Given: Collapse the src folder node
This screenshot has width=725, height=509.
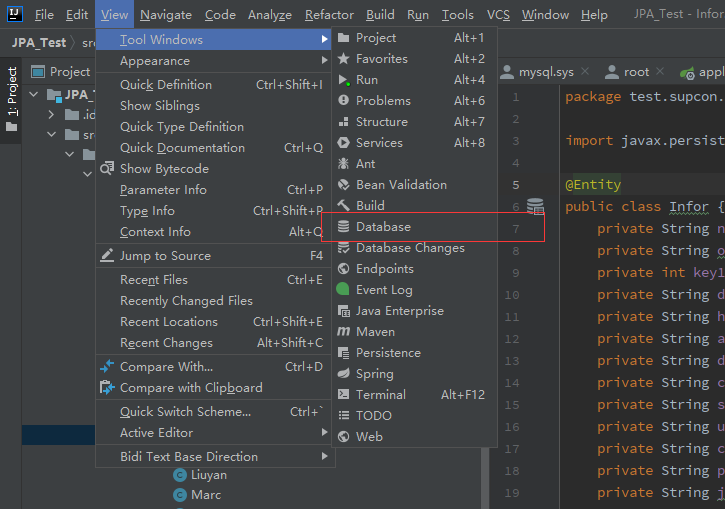Looking at the screenshot, I should [52, 135].
